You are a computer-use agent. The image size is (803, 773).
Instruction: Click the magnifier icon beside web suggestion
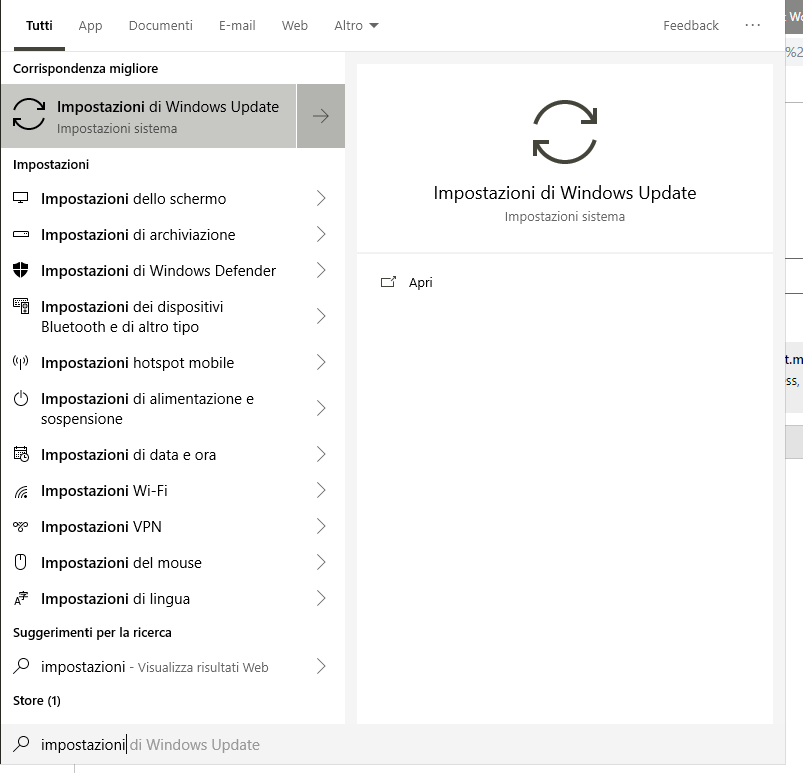[x=21, y=666]
